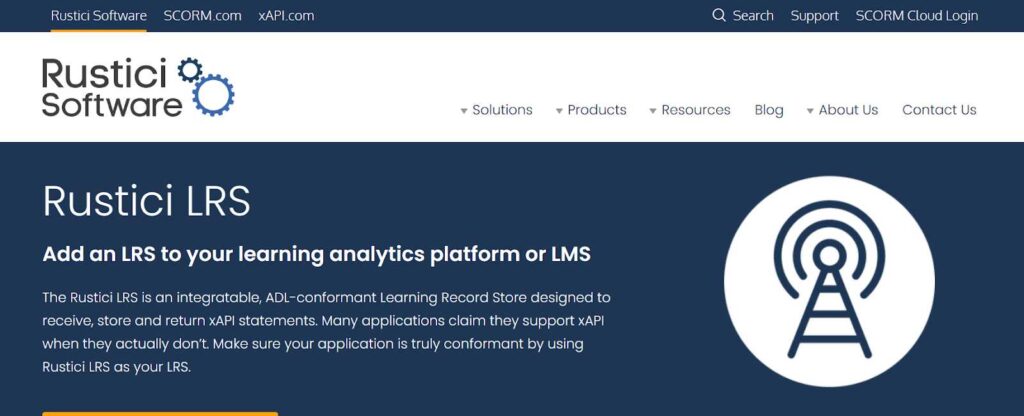Click the large blue gear in the logo
The image size is (1024, 416).
click(x=214, y=95)
